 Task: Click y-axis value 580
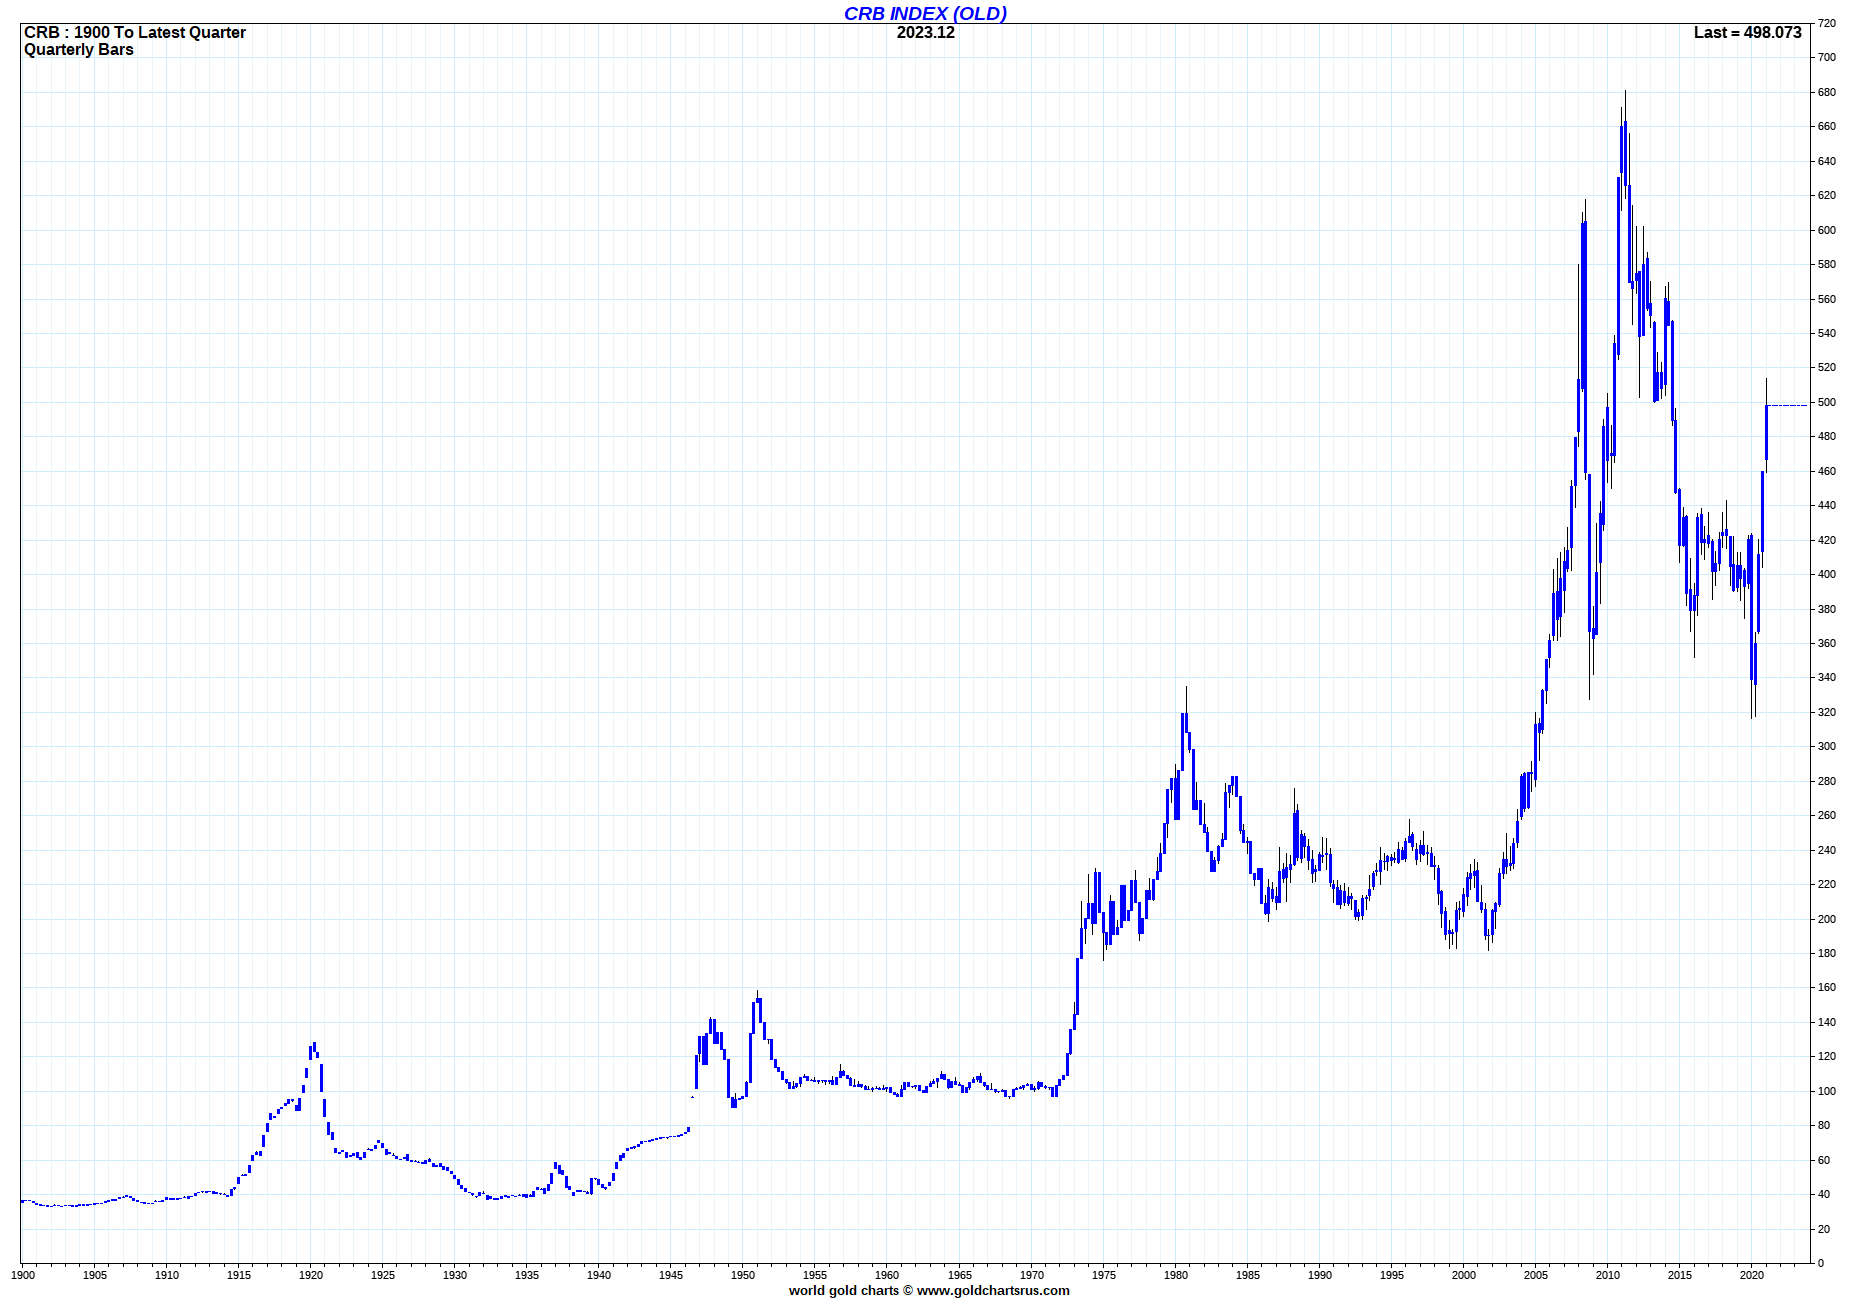[x=1827, y=264]
